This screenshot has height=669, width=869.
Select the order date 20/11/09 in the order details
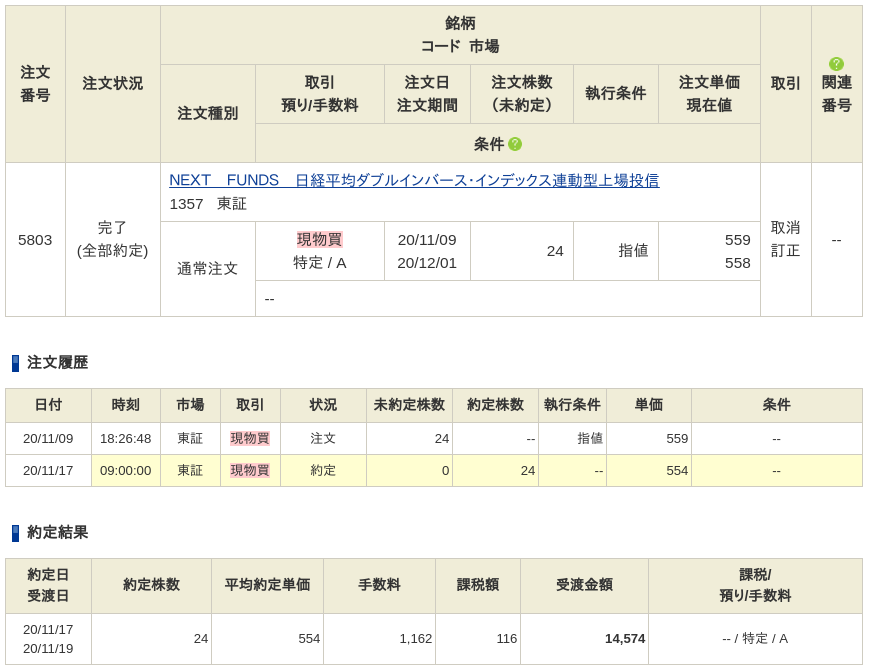click(427, 240)
